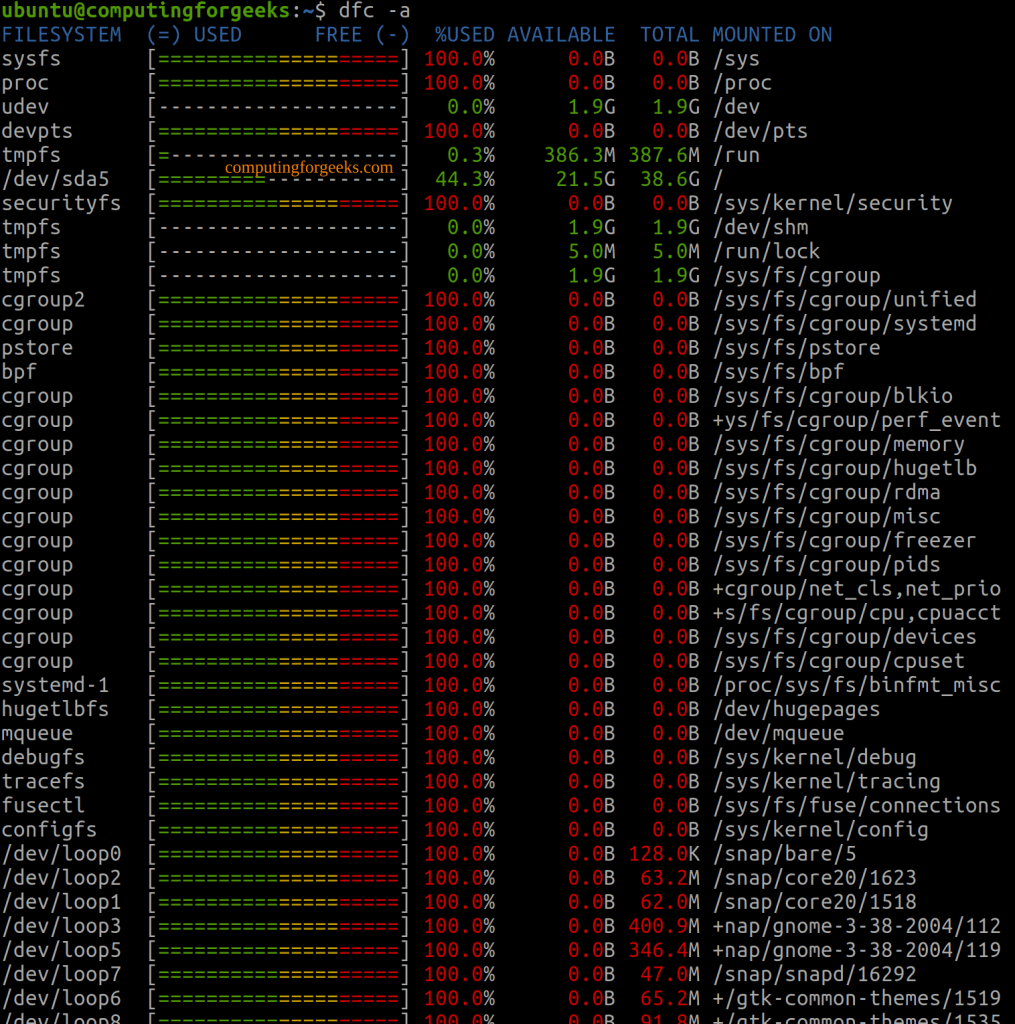
Task: Click the tracefs filesystem name
Action: click(43, 782)
